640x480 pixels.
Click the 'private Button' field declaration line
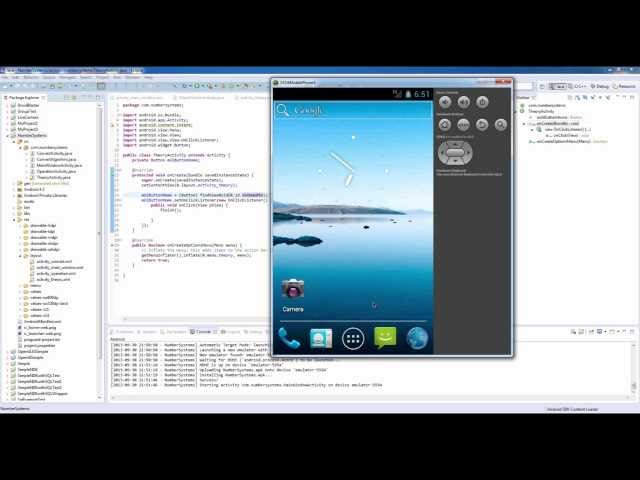166,160
